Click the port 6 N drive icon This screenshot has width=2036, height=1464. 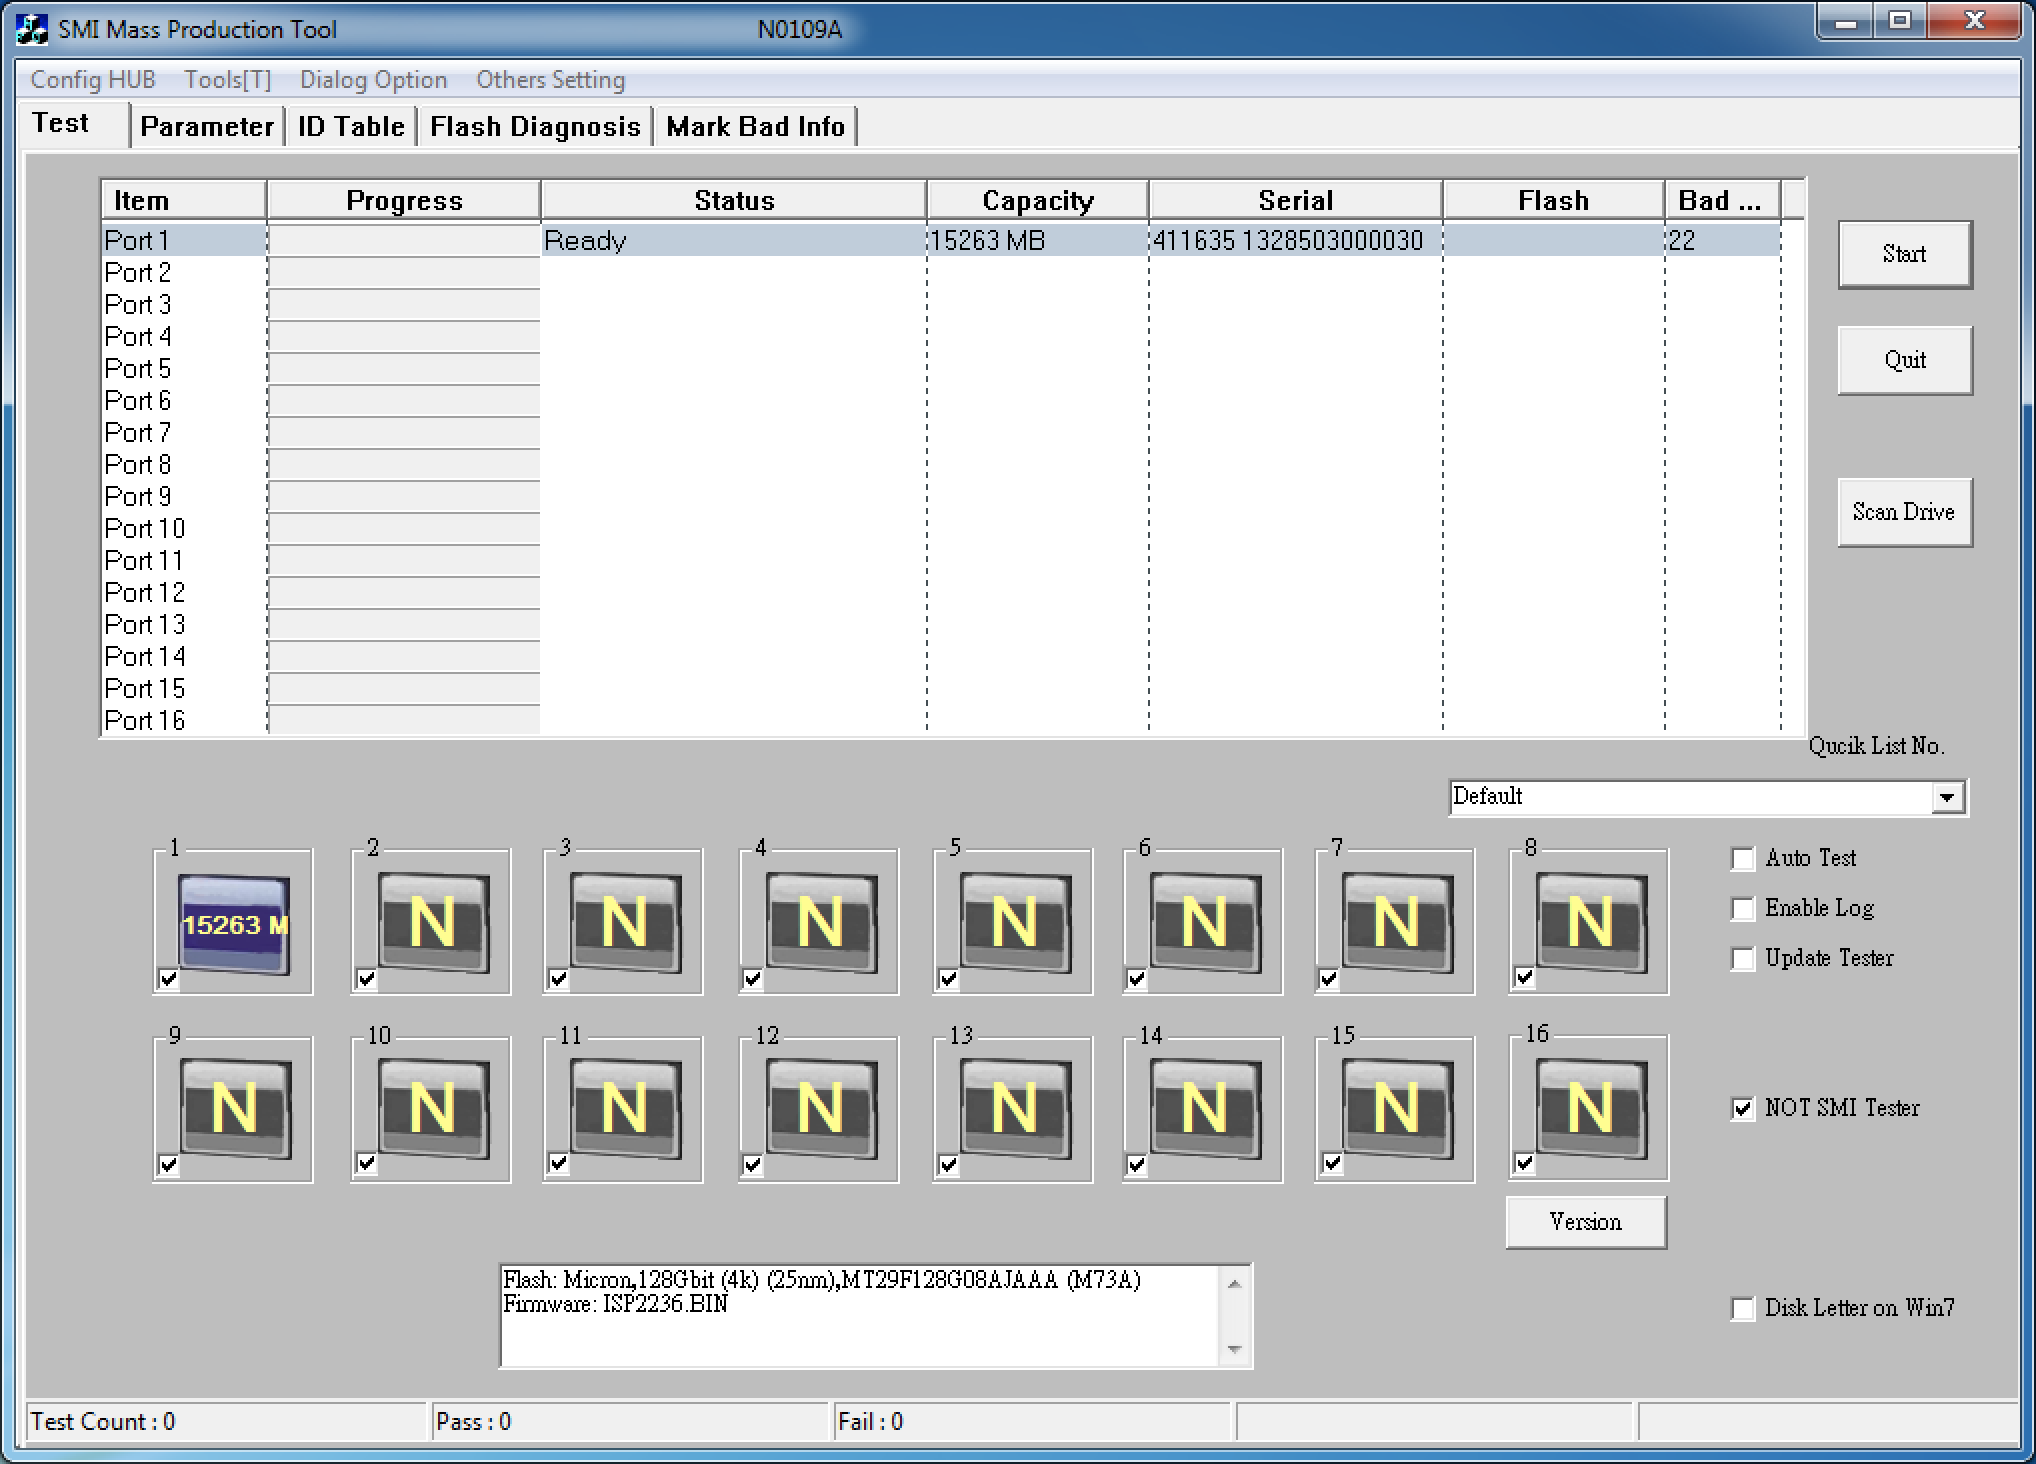[x=1204, y=923]
